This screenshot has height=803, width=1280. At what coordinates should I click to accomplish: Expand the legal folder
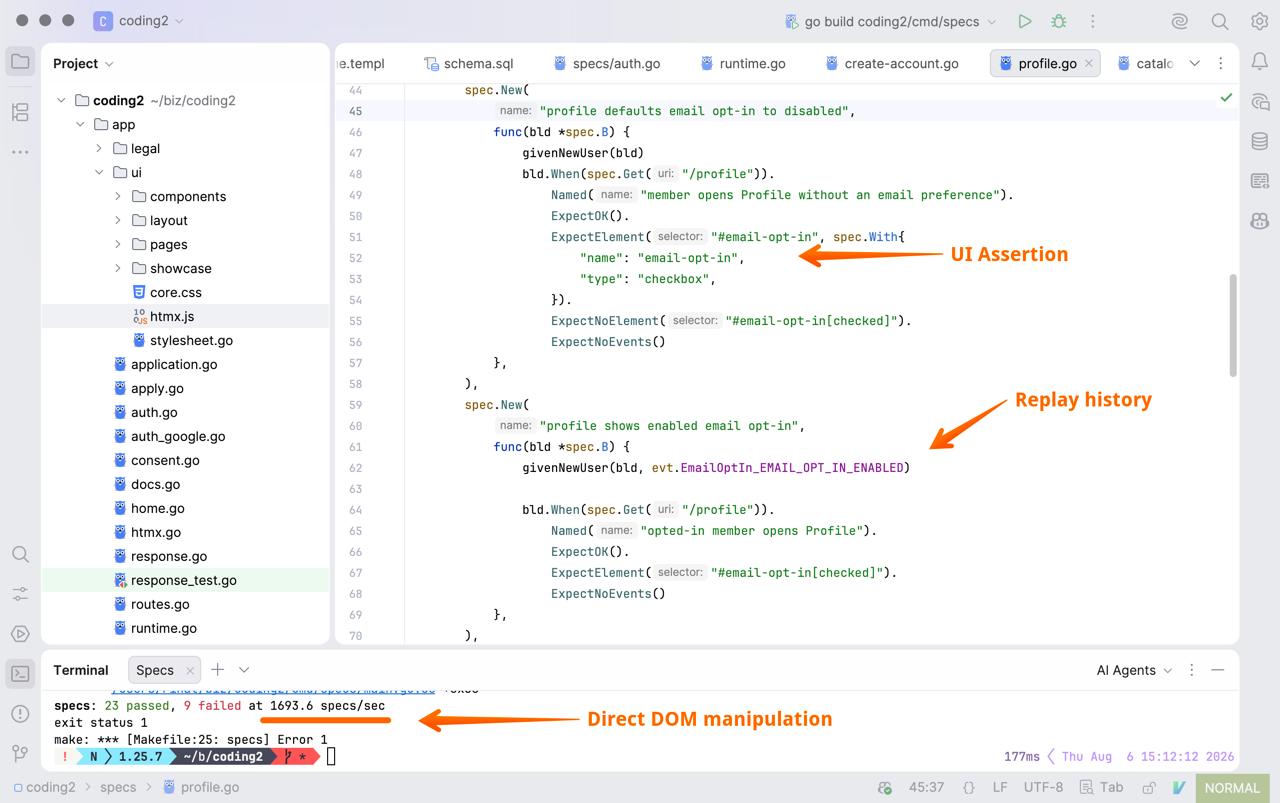[99, 148]
